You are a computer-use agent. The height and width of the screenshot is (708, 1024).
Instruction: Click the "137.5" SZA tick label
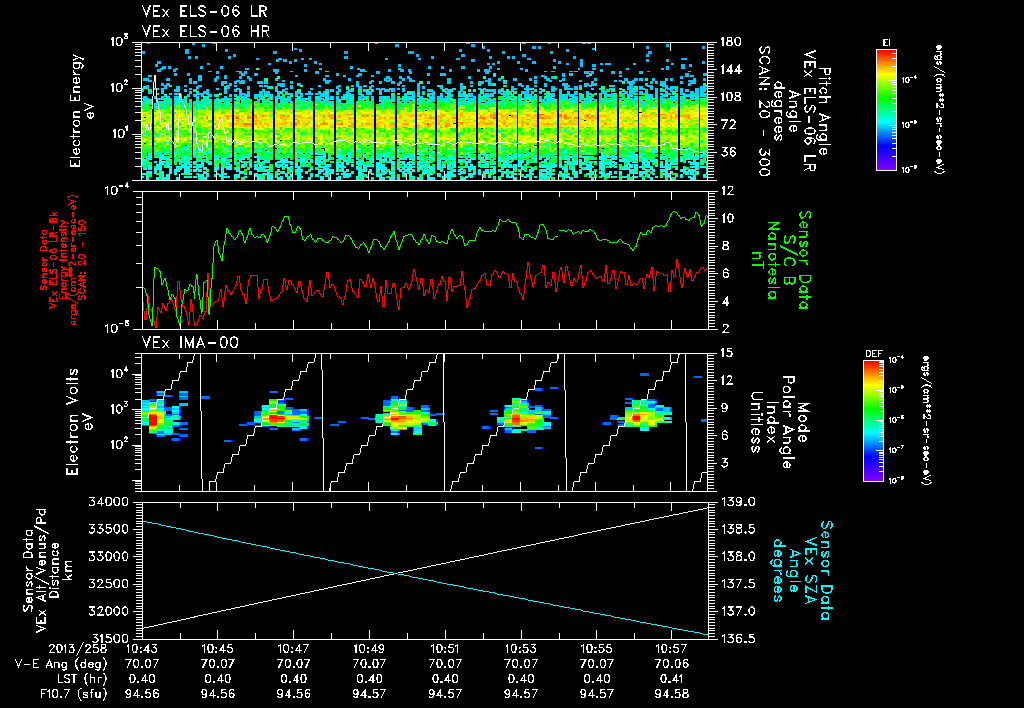point(737,584)
